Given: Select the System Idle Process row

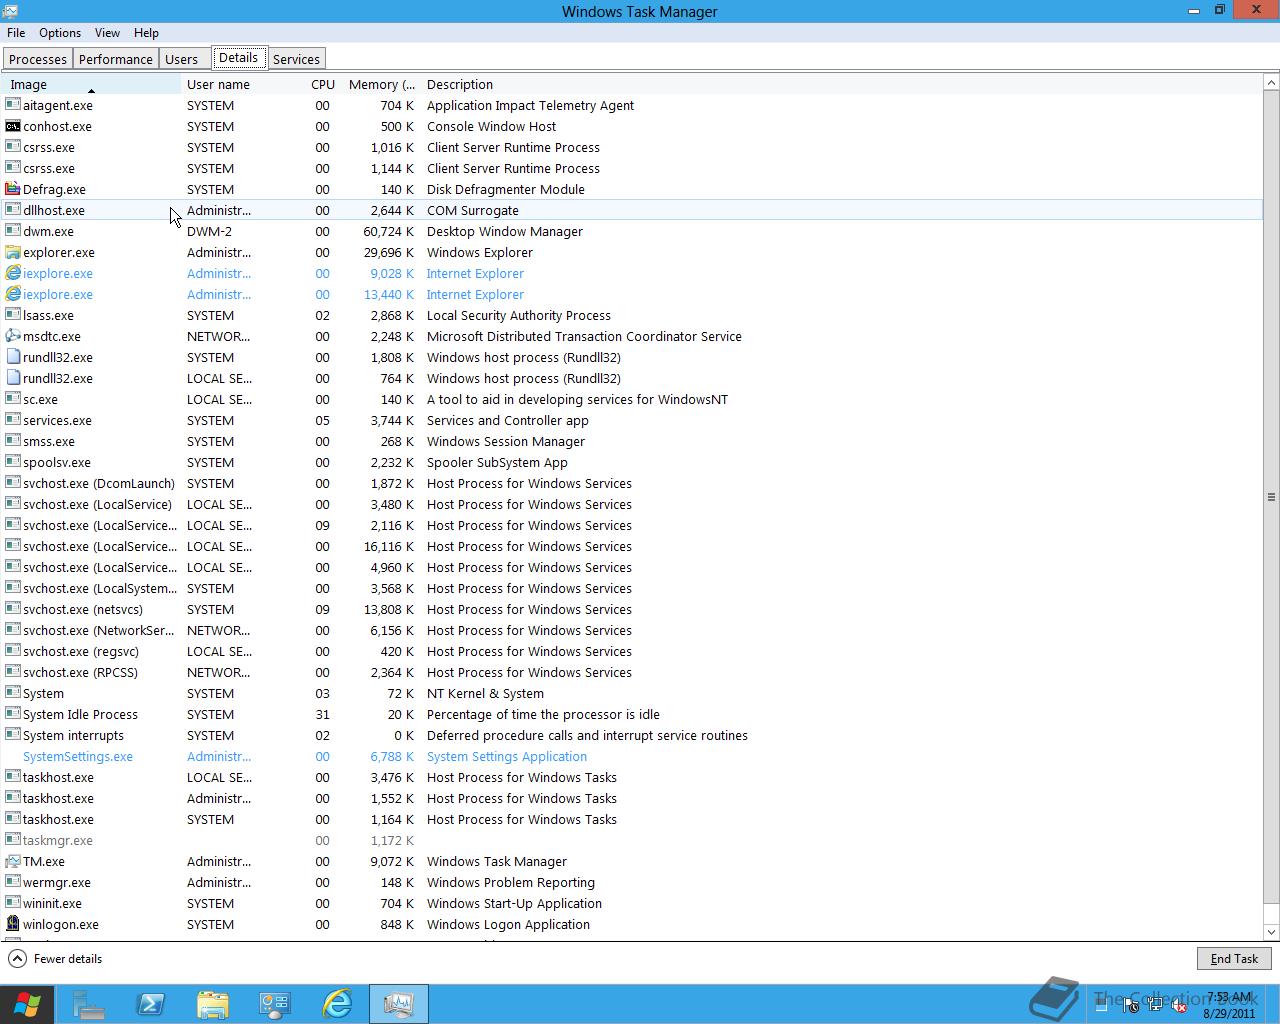Looking at the screenshot, I should 632,714.
